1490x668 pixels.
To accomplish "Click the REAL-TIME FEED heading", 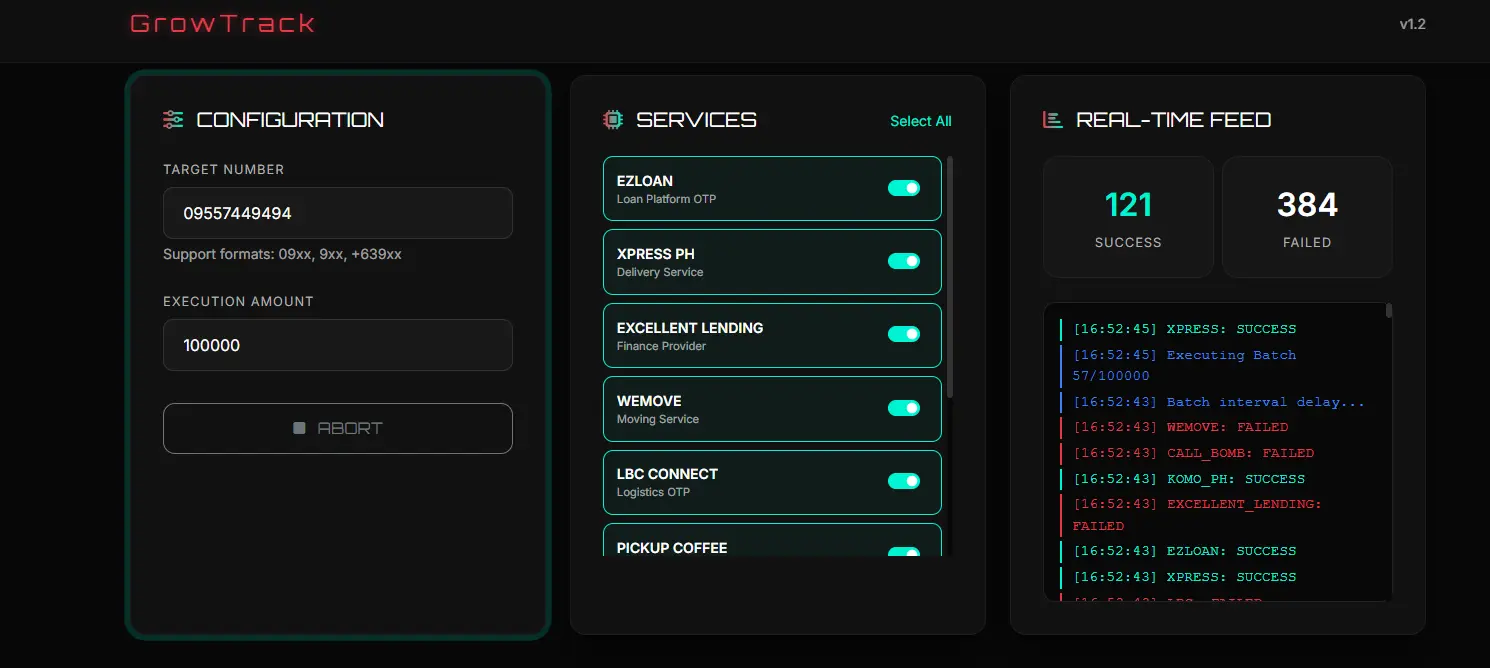I will click(x=1174, y=120).
